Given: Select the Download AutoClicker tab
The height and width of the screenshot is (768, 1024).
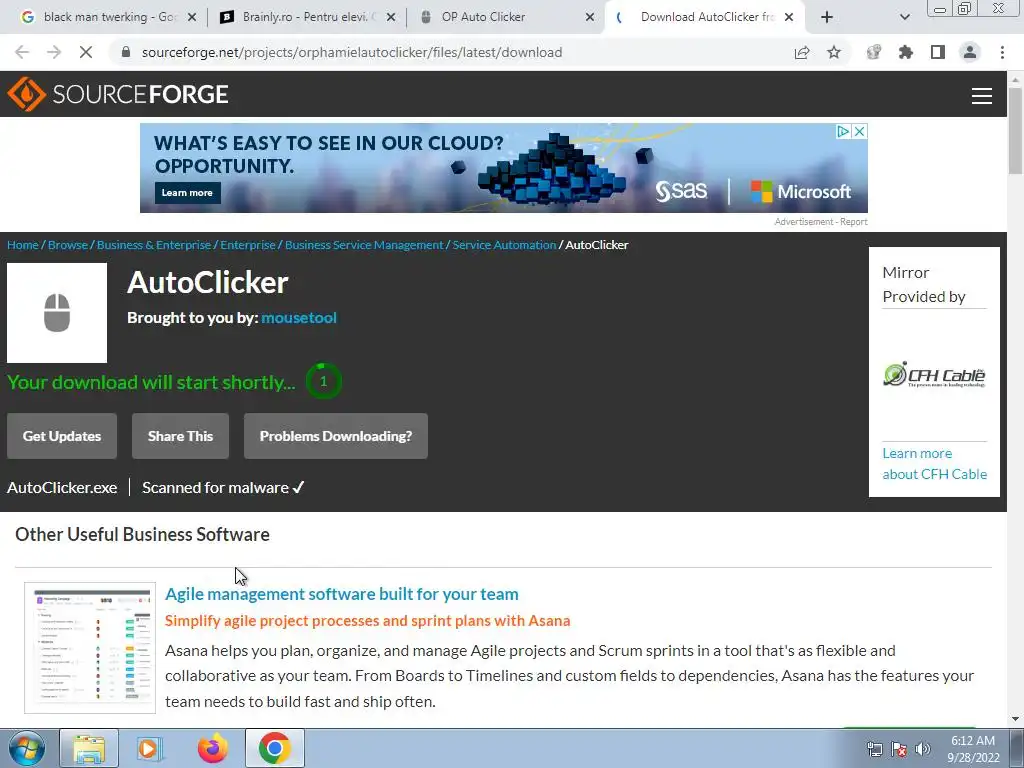Looking at the screenshot, I should (x=705, y=17).
